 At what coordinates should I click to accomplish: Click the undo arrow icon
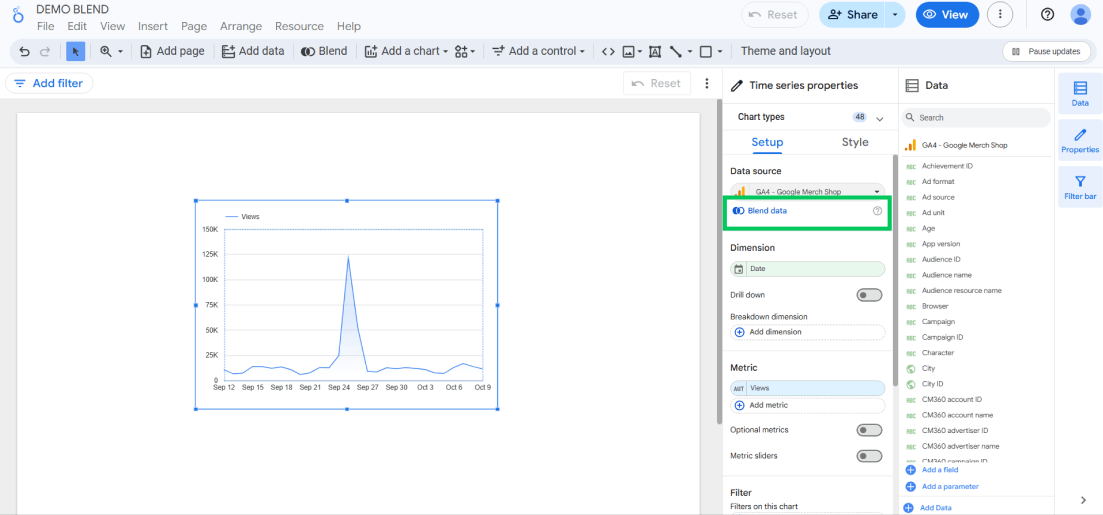[x=25, y=51]
